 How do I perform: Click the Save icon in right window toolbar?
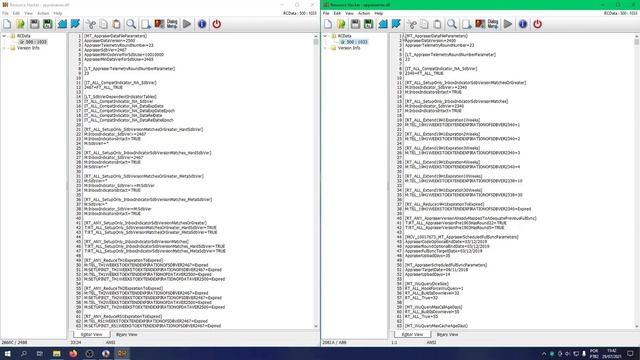click(x=356, y=24)
